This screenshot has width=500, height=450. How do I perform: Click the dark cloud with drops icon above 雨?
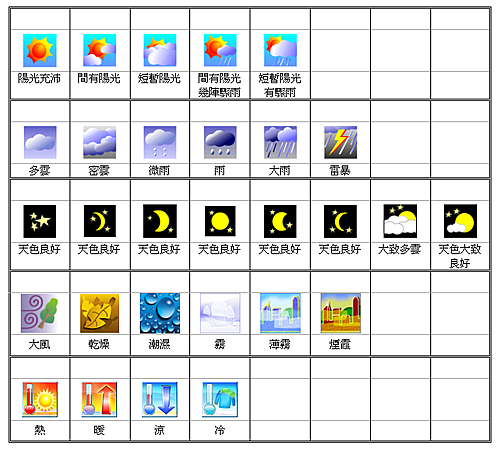(x=220, y=142)
